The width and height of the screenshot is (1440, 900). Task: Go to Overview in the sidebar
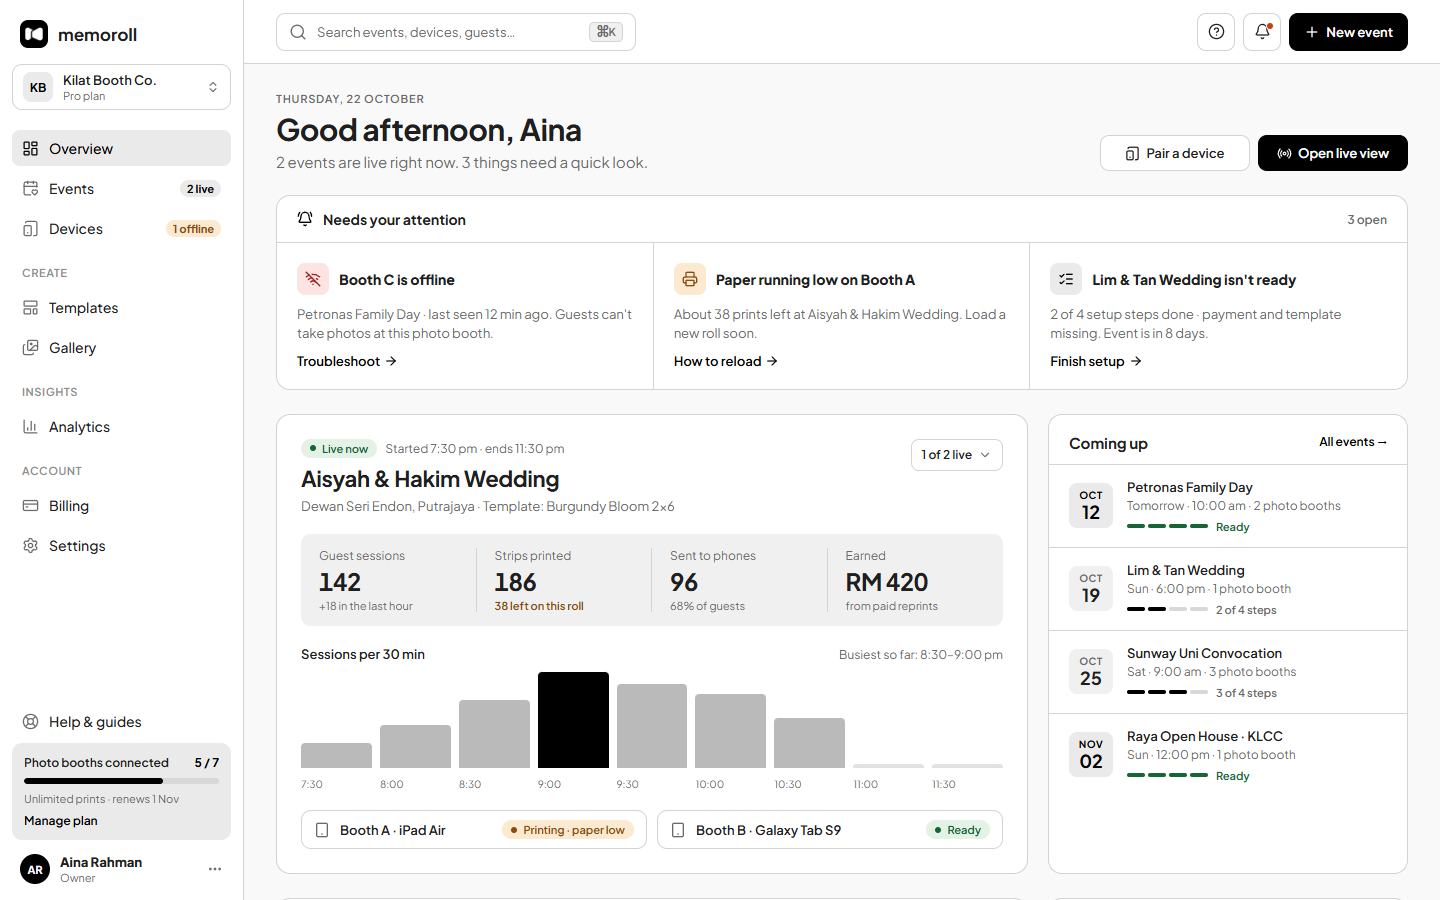[x=121, y=148]
